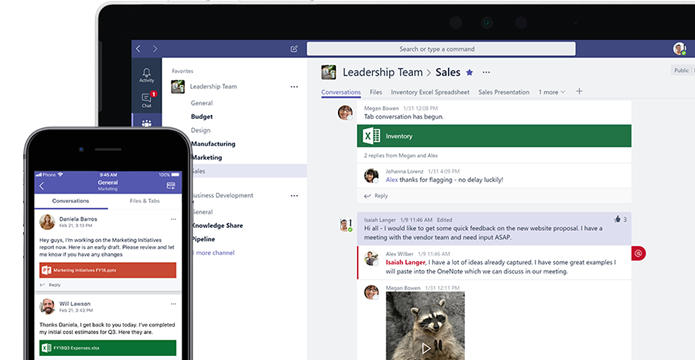Screen dimensions: 695x360
Task: Open Megan Bowen's avatar on first message
Action: pos(345,113)
